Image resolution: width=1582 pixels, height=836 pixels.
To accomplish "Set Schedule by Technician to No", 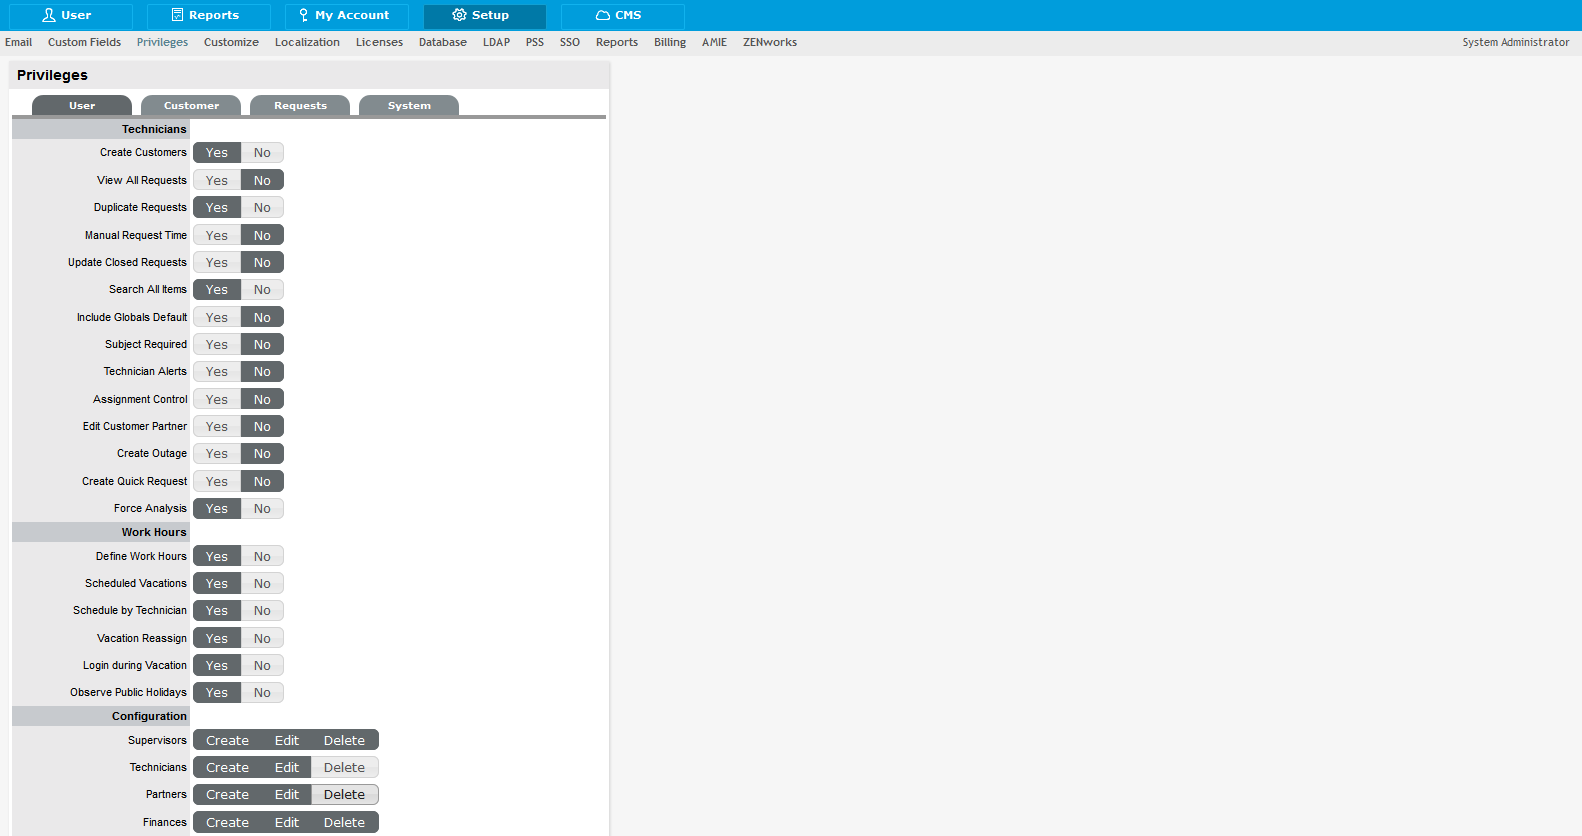I will [x=262, y=611].
